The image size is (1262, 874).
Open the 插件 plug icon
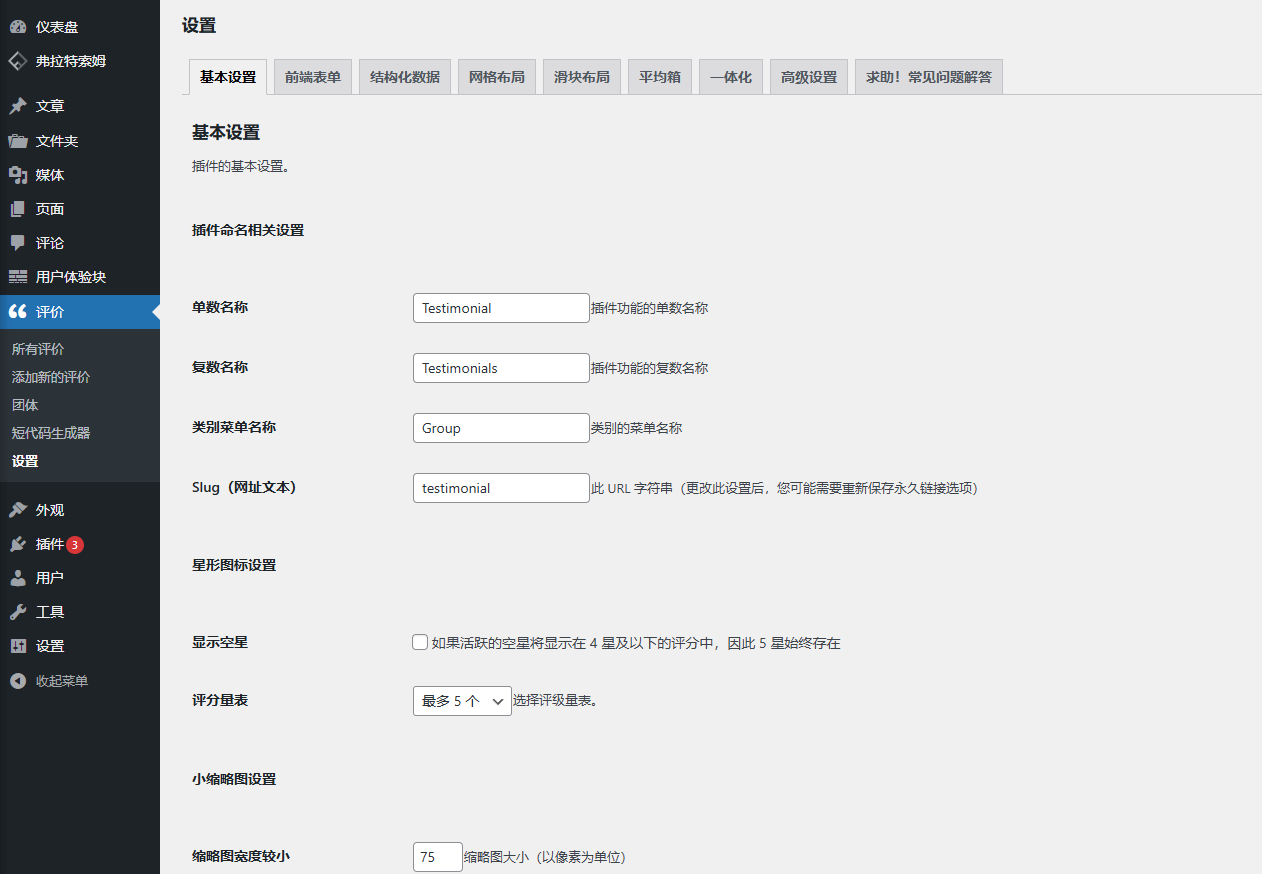[x=18, y=544]
